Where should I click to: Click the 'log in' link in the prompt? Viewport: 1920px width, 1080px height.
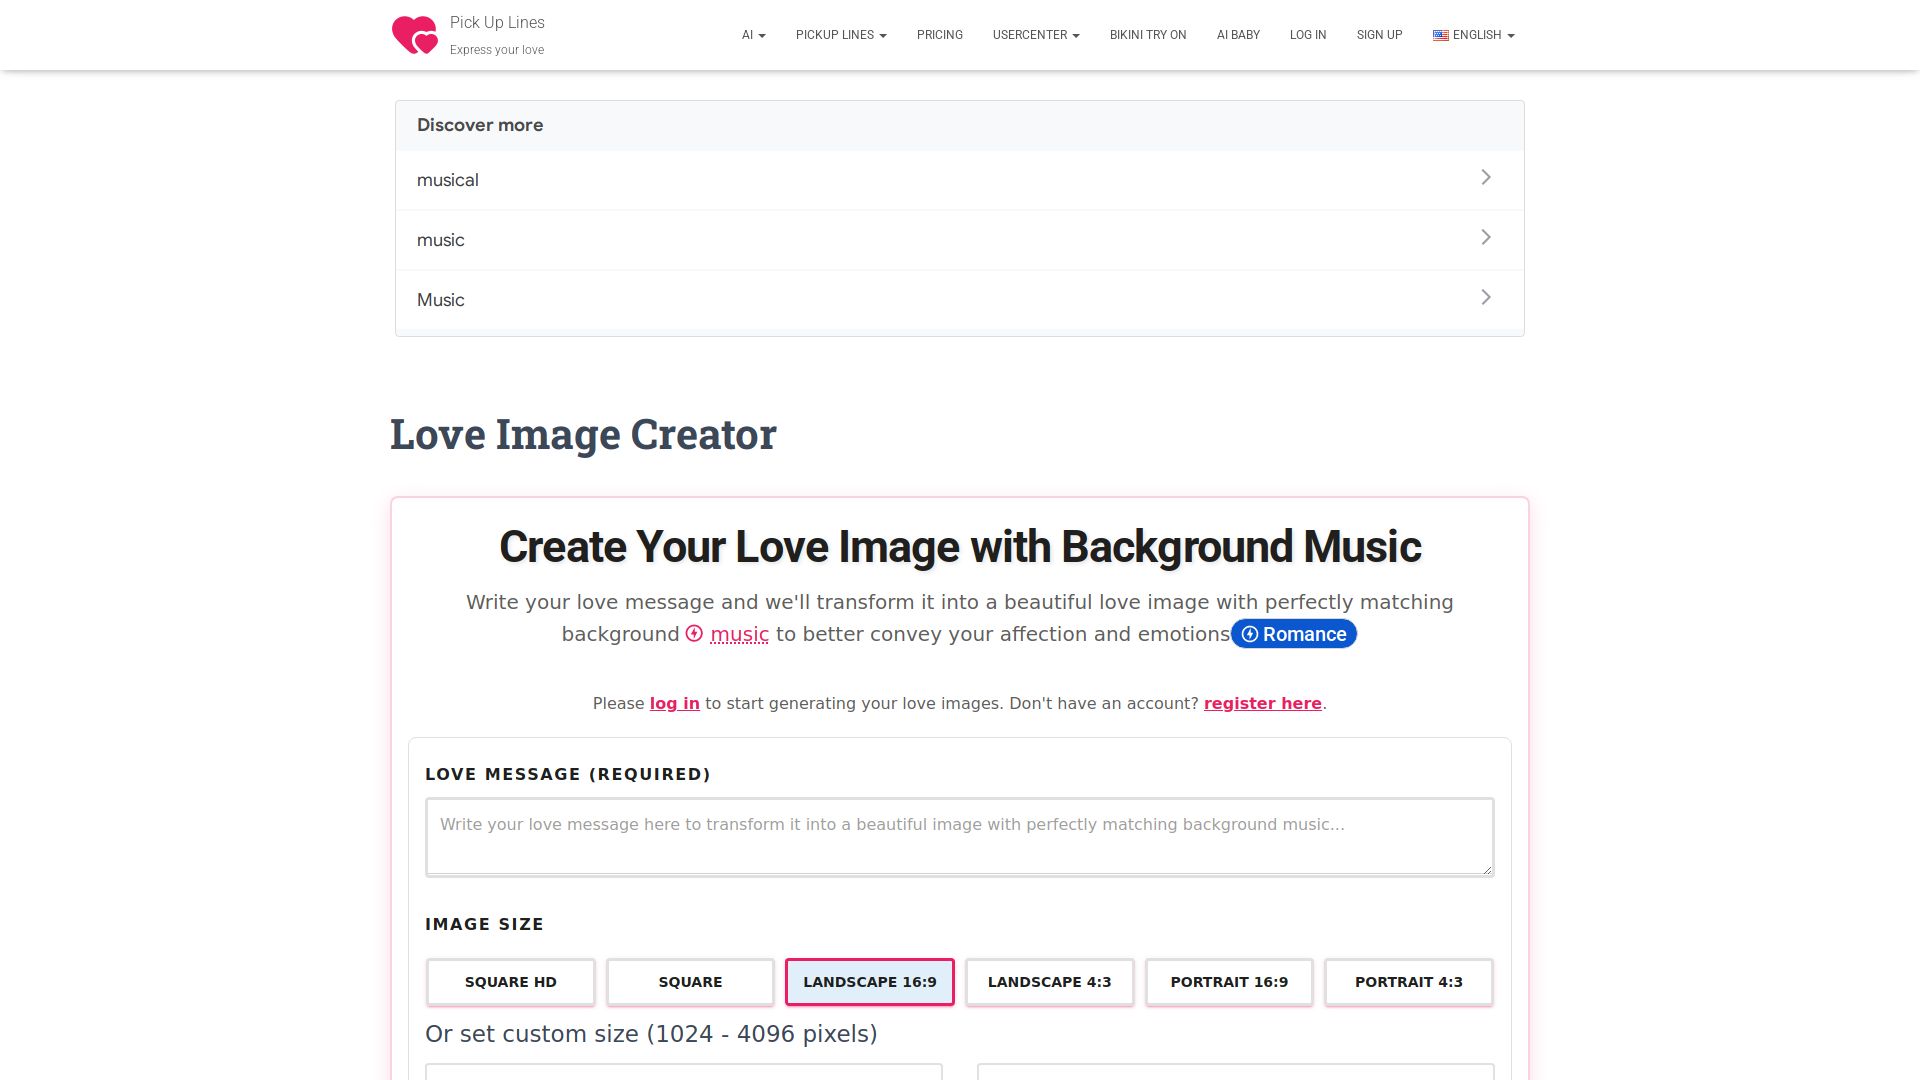point(675,703)
